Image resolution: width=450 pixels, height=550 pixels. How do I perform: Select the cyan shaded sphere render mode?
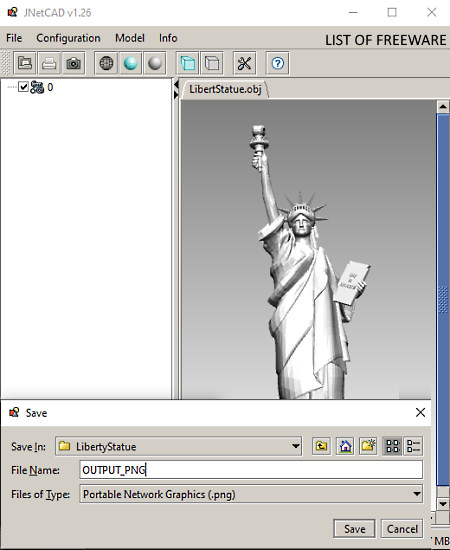pyautogui.click(x=130, y=63)
